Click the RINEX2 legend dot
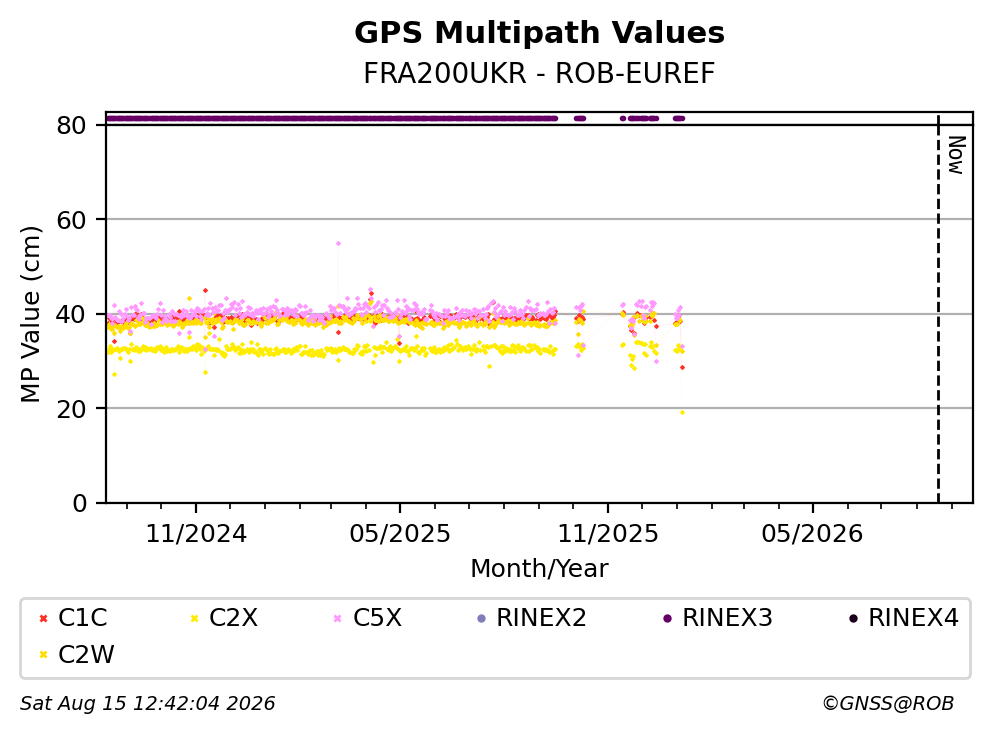992x734 pixels. 481,618
